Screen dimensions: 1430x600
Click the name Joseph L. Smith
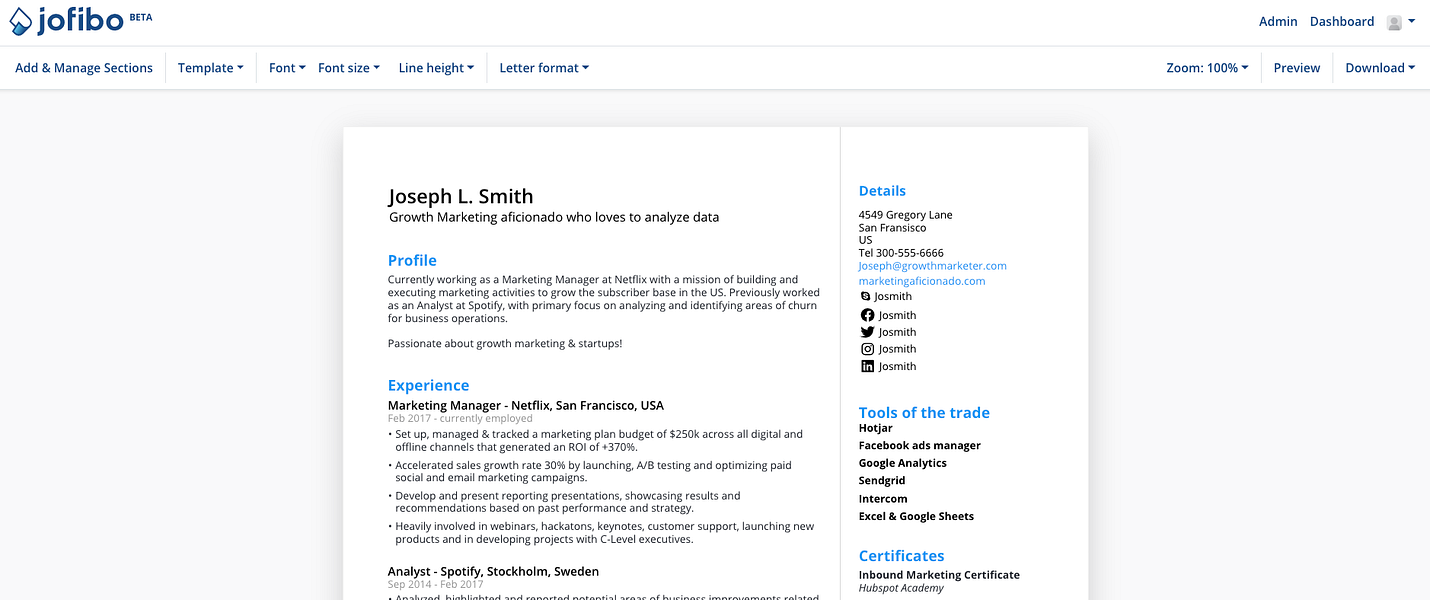click(x=461, y=196)
